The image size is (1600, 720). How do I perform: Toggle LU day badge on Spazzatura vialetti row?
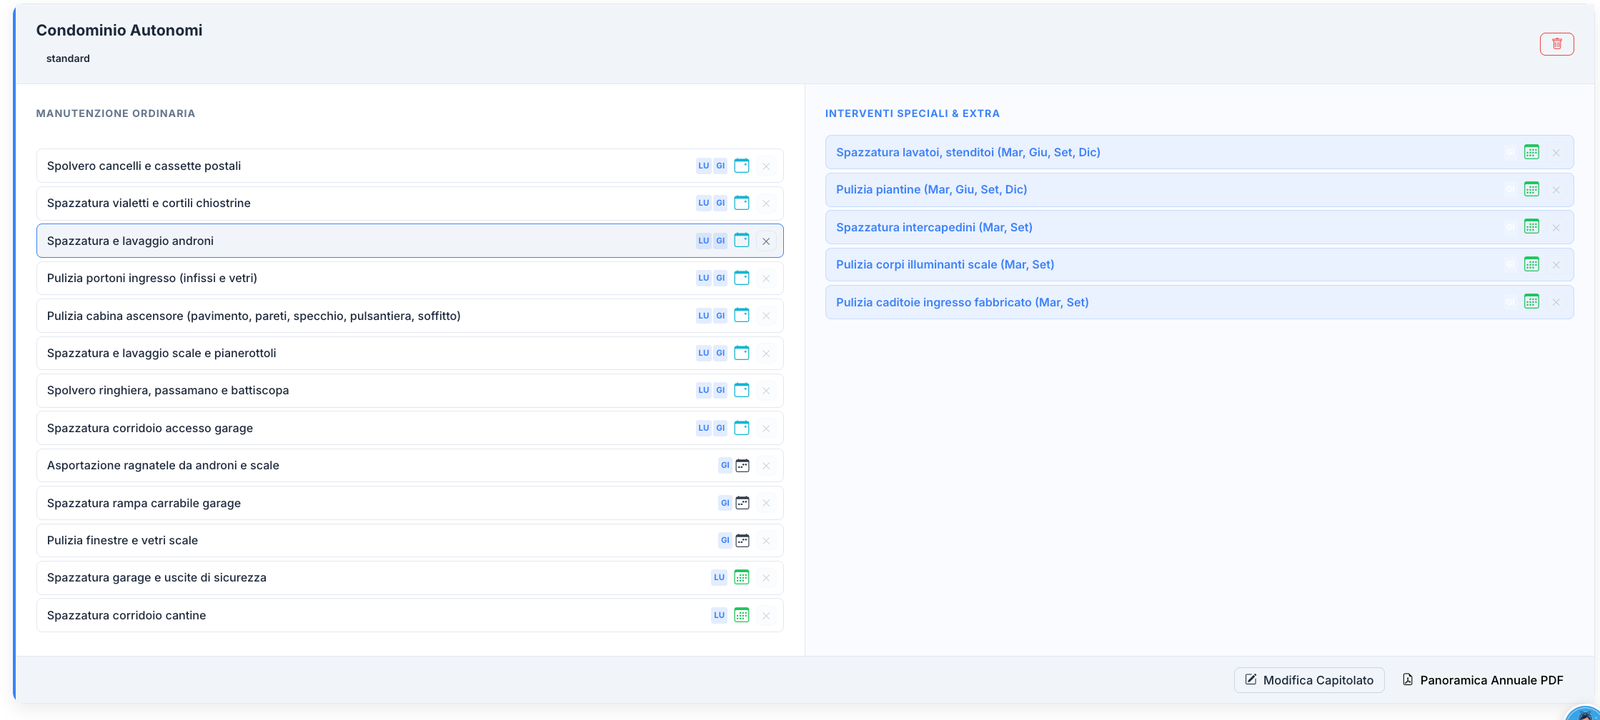click(x=703, y=203)
